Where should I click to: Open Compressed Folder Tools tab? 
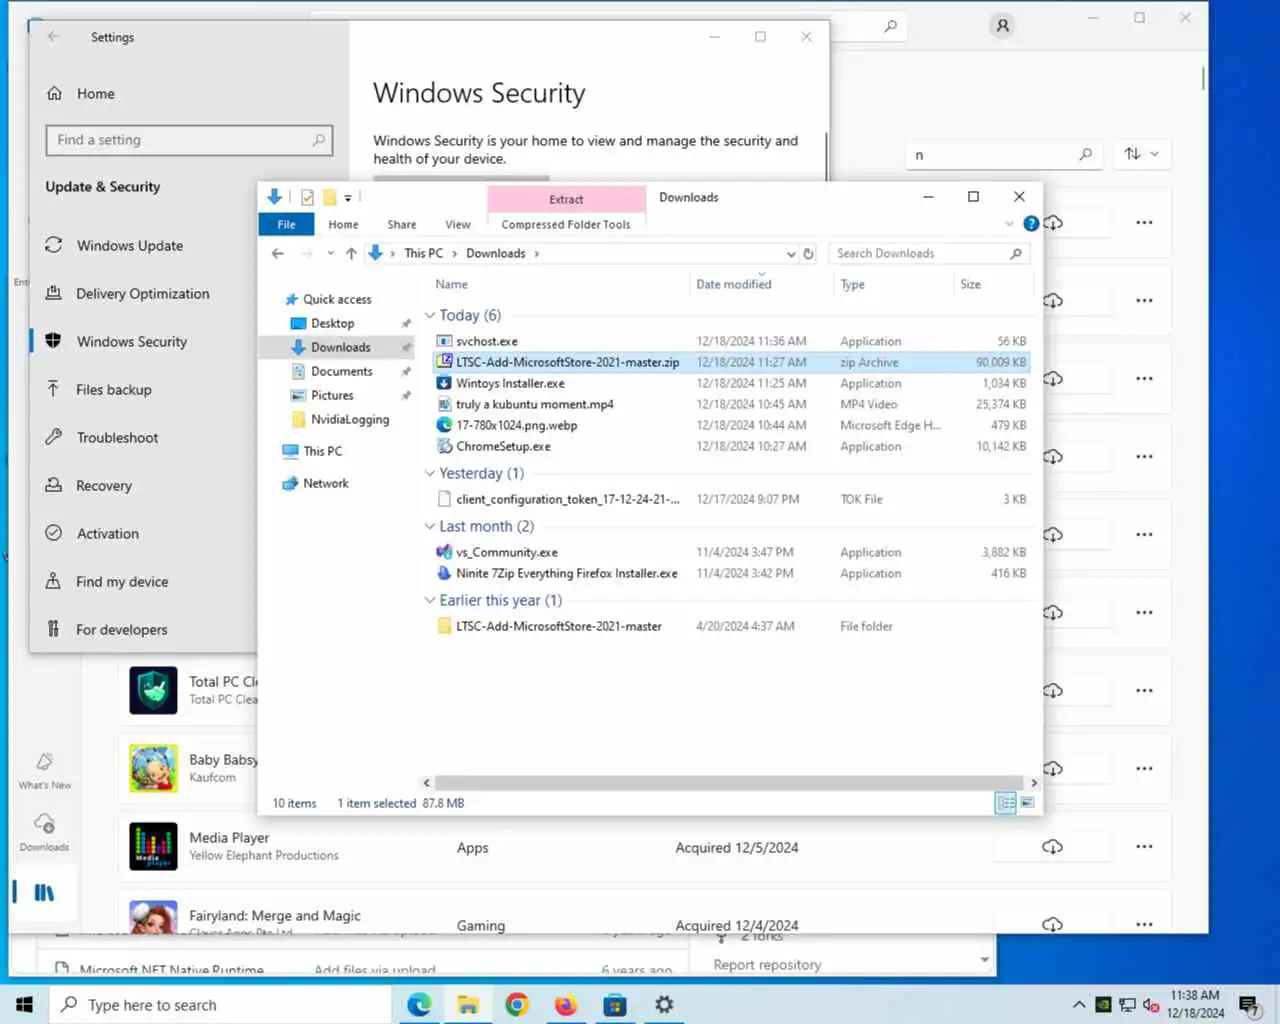pos(566,224)
